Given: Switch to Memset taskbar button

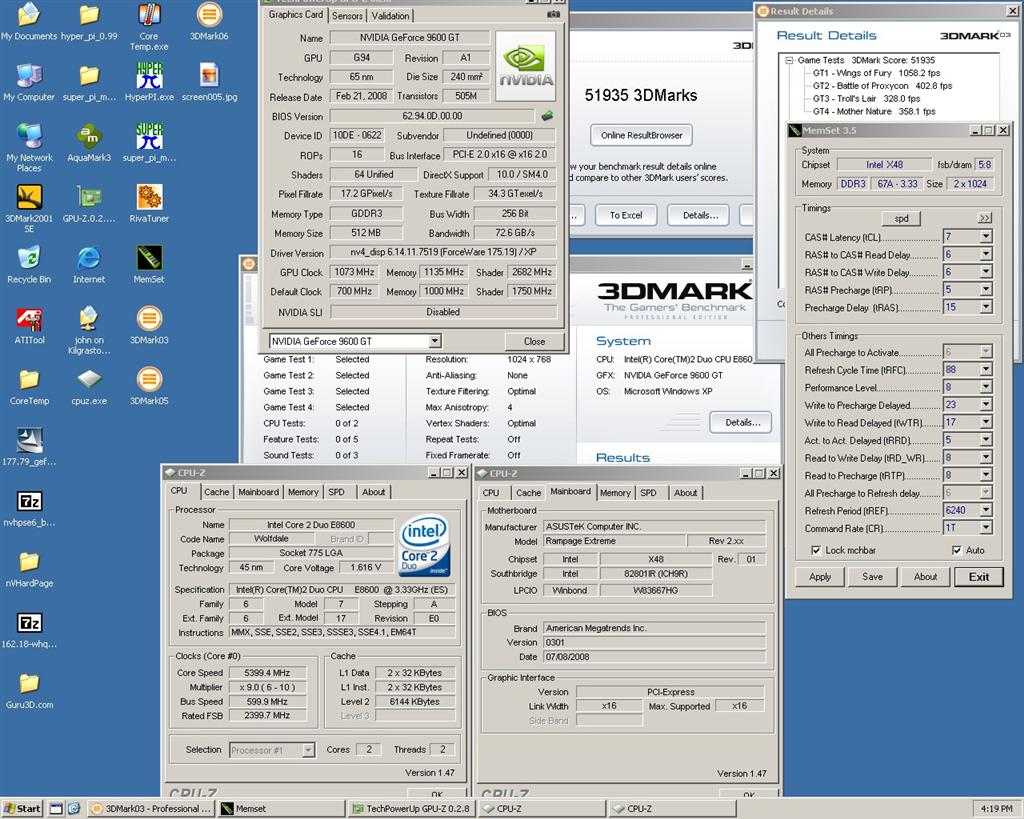Looking at the screenshot, I should pyautogui.click(x=282, y=809).
